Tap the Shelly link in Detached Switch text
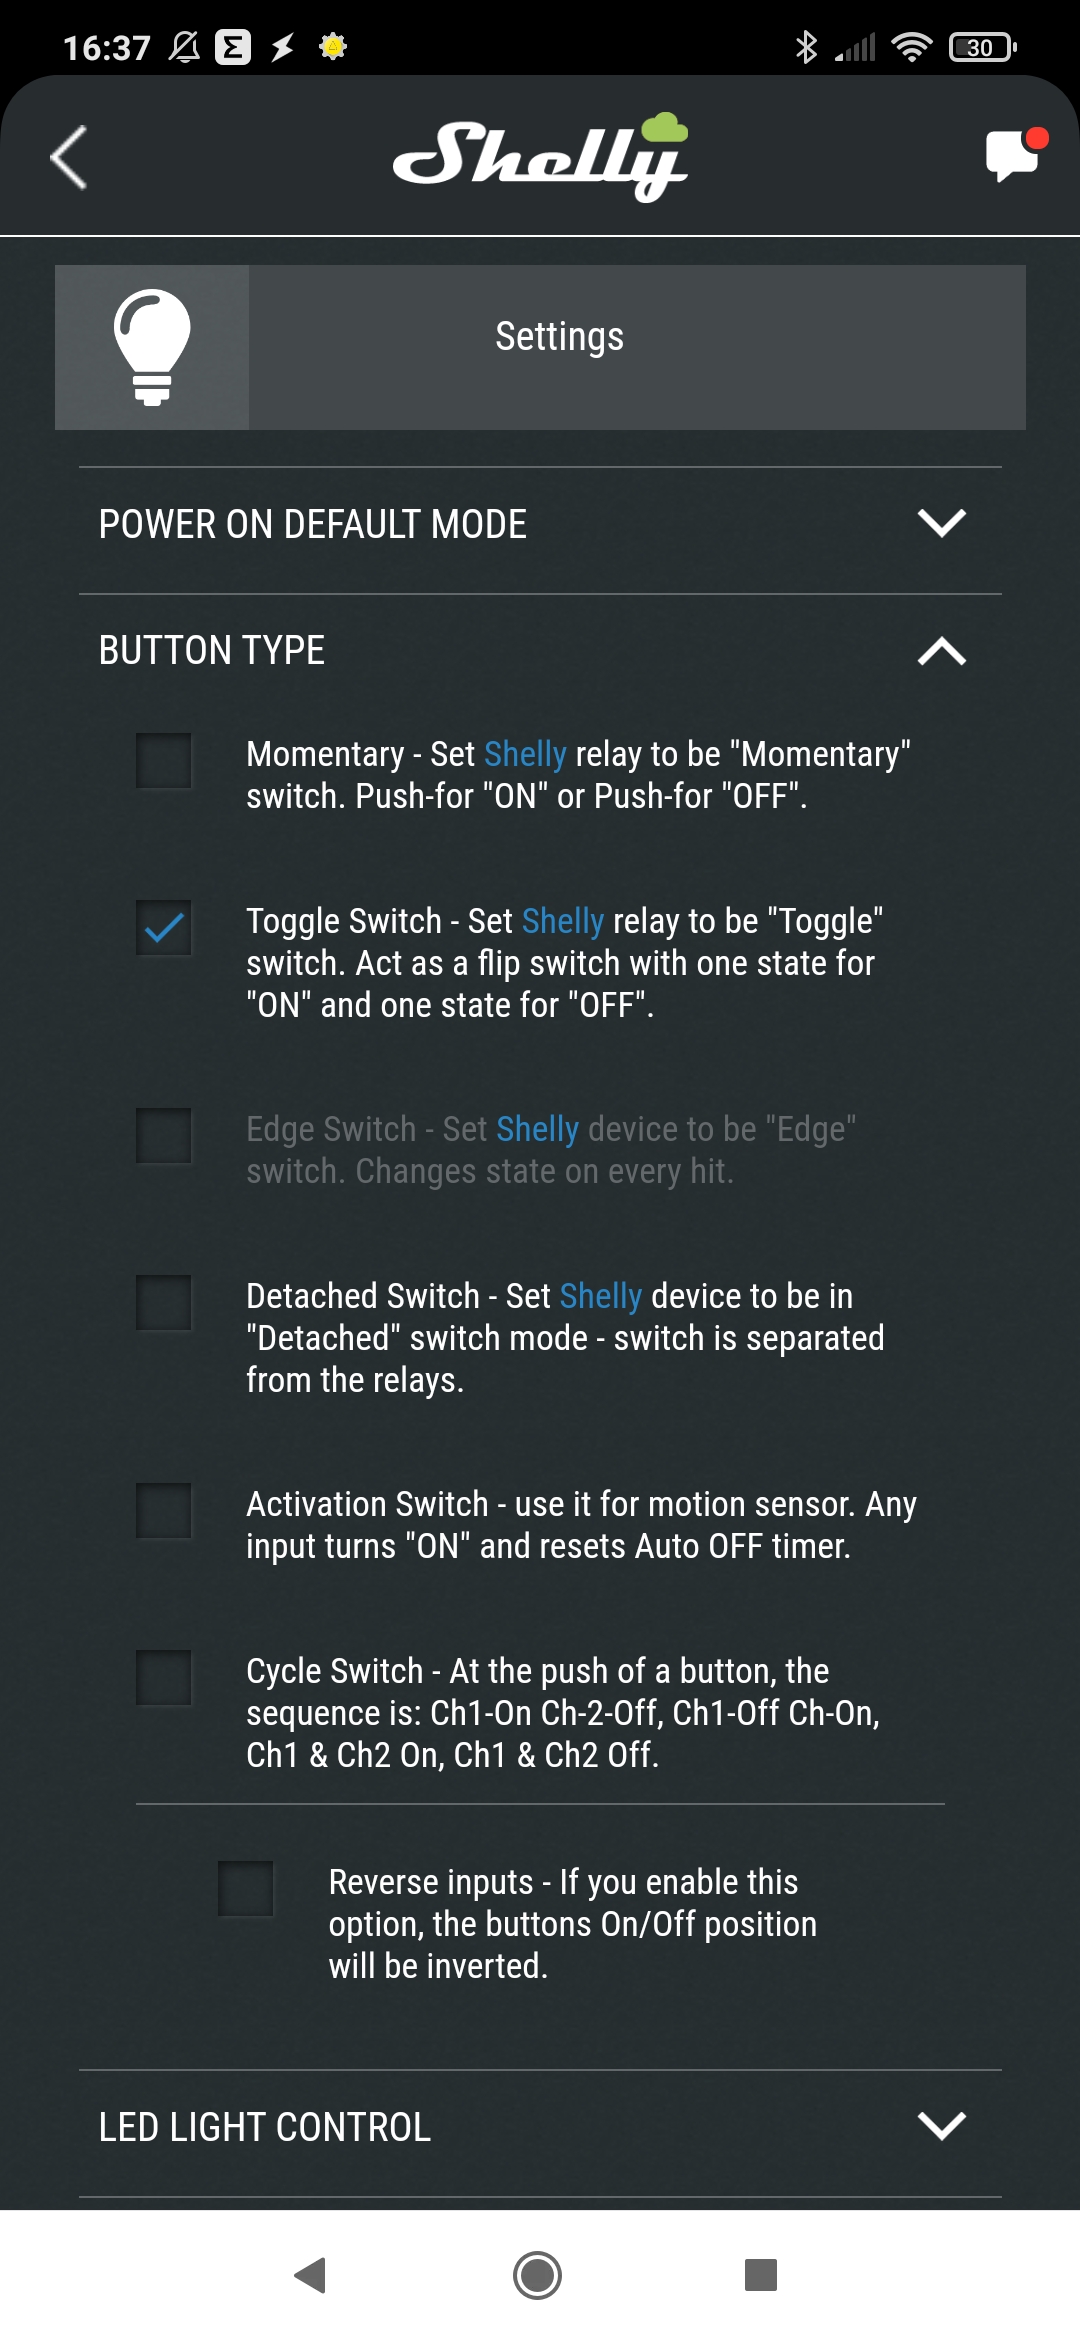This screenshot has width=1080, height=2340. tap(600, 1296)
